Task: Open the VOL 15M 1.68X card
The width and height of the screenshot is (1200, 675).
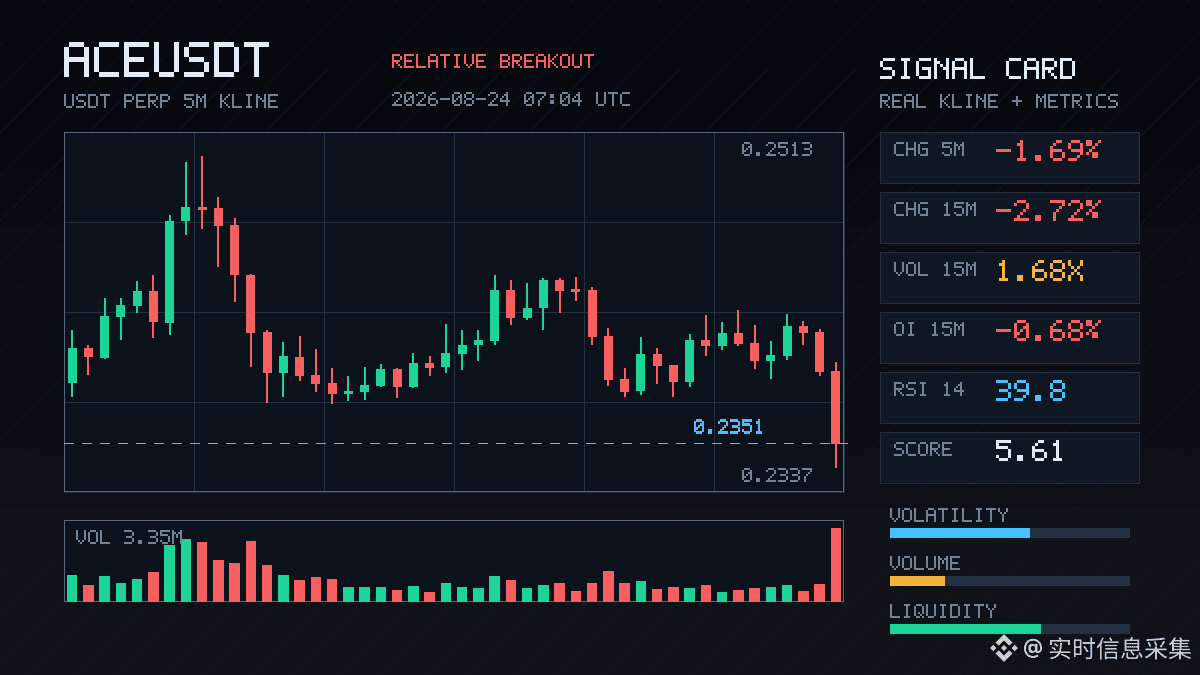Action: pyautogui.click(x=1009, y=277)
